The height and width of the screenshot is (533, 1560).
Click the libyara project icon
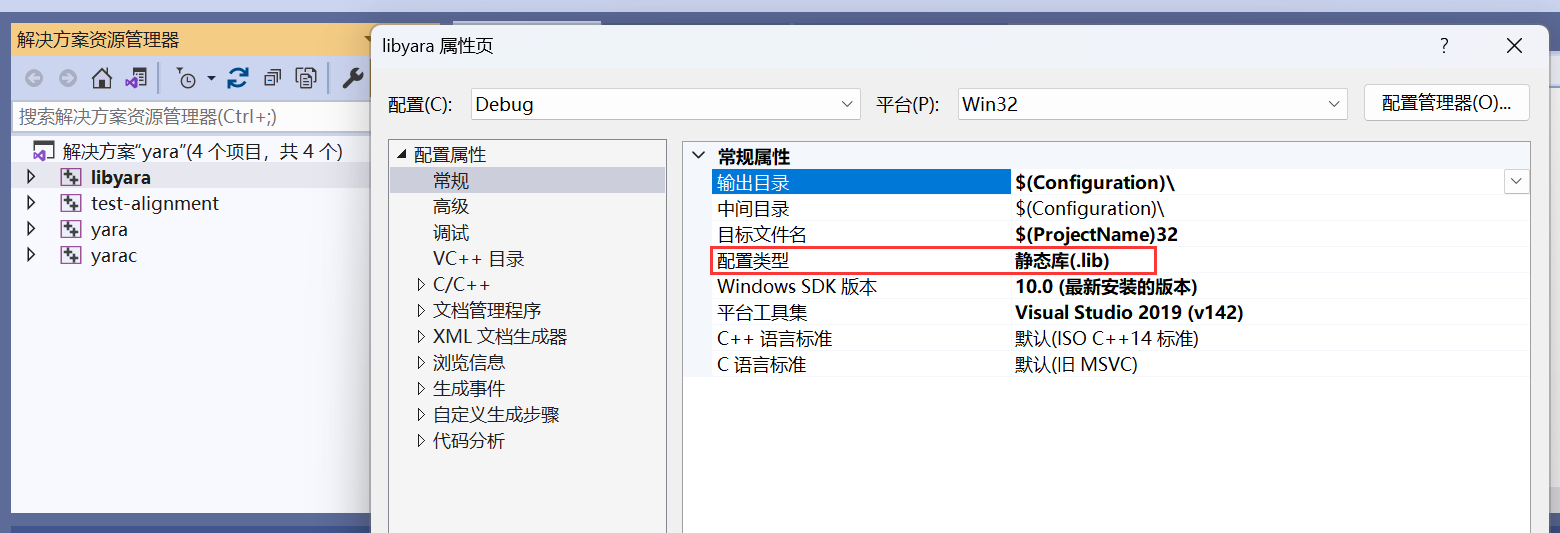(71, 178)
